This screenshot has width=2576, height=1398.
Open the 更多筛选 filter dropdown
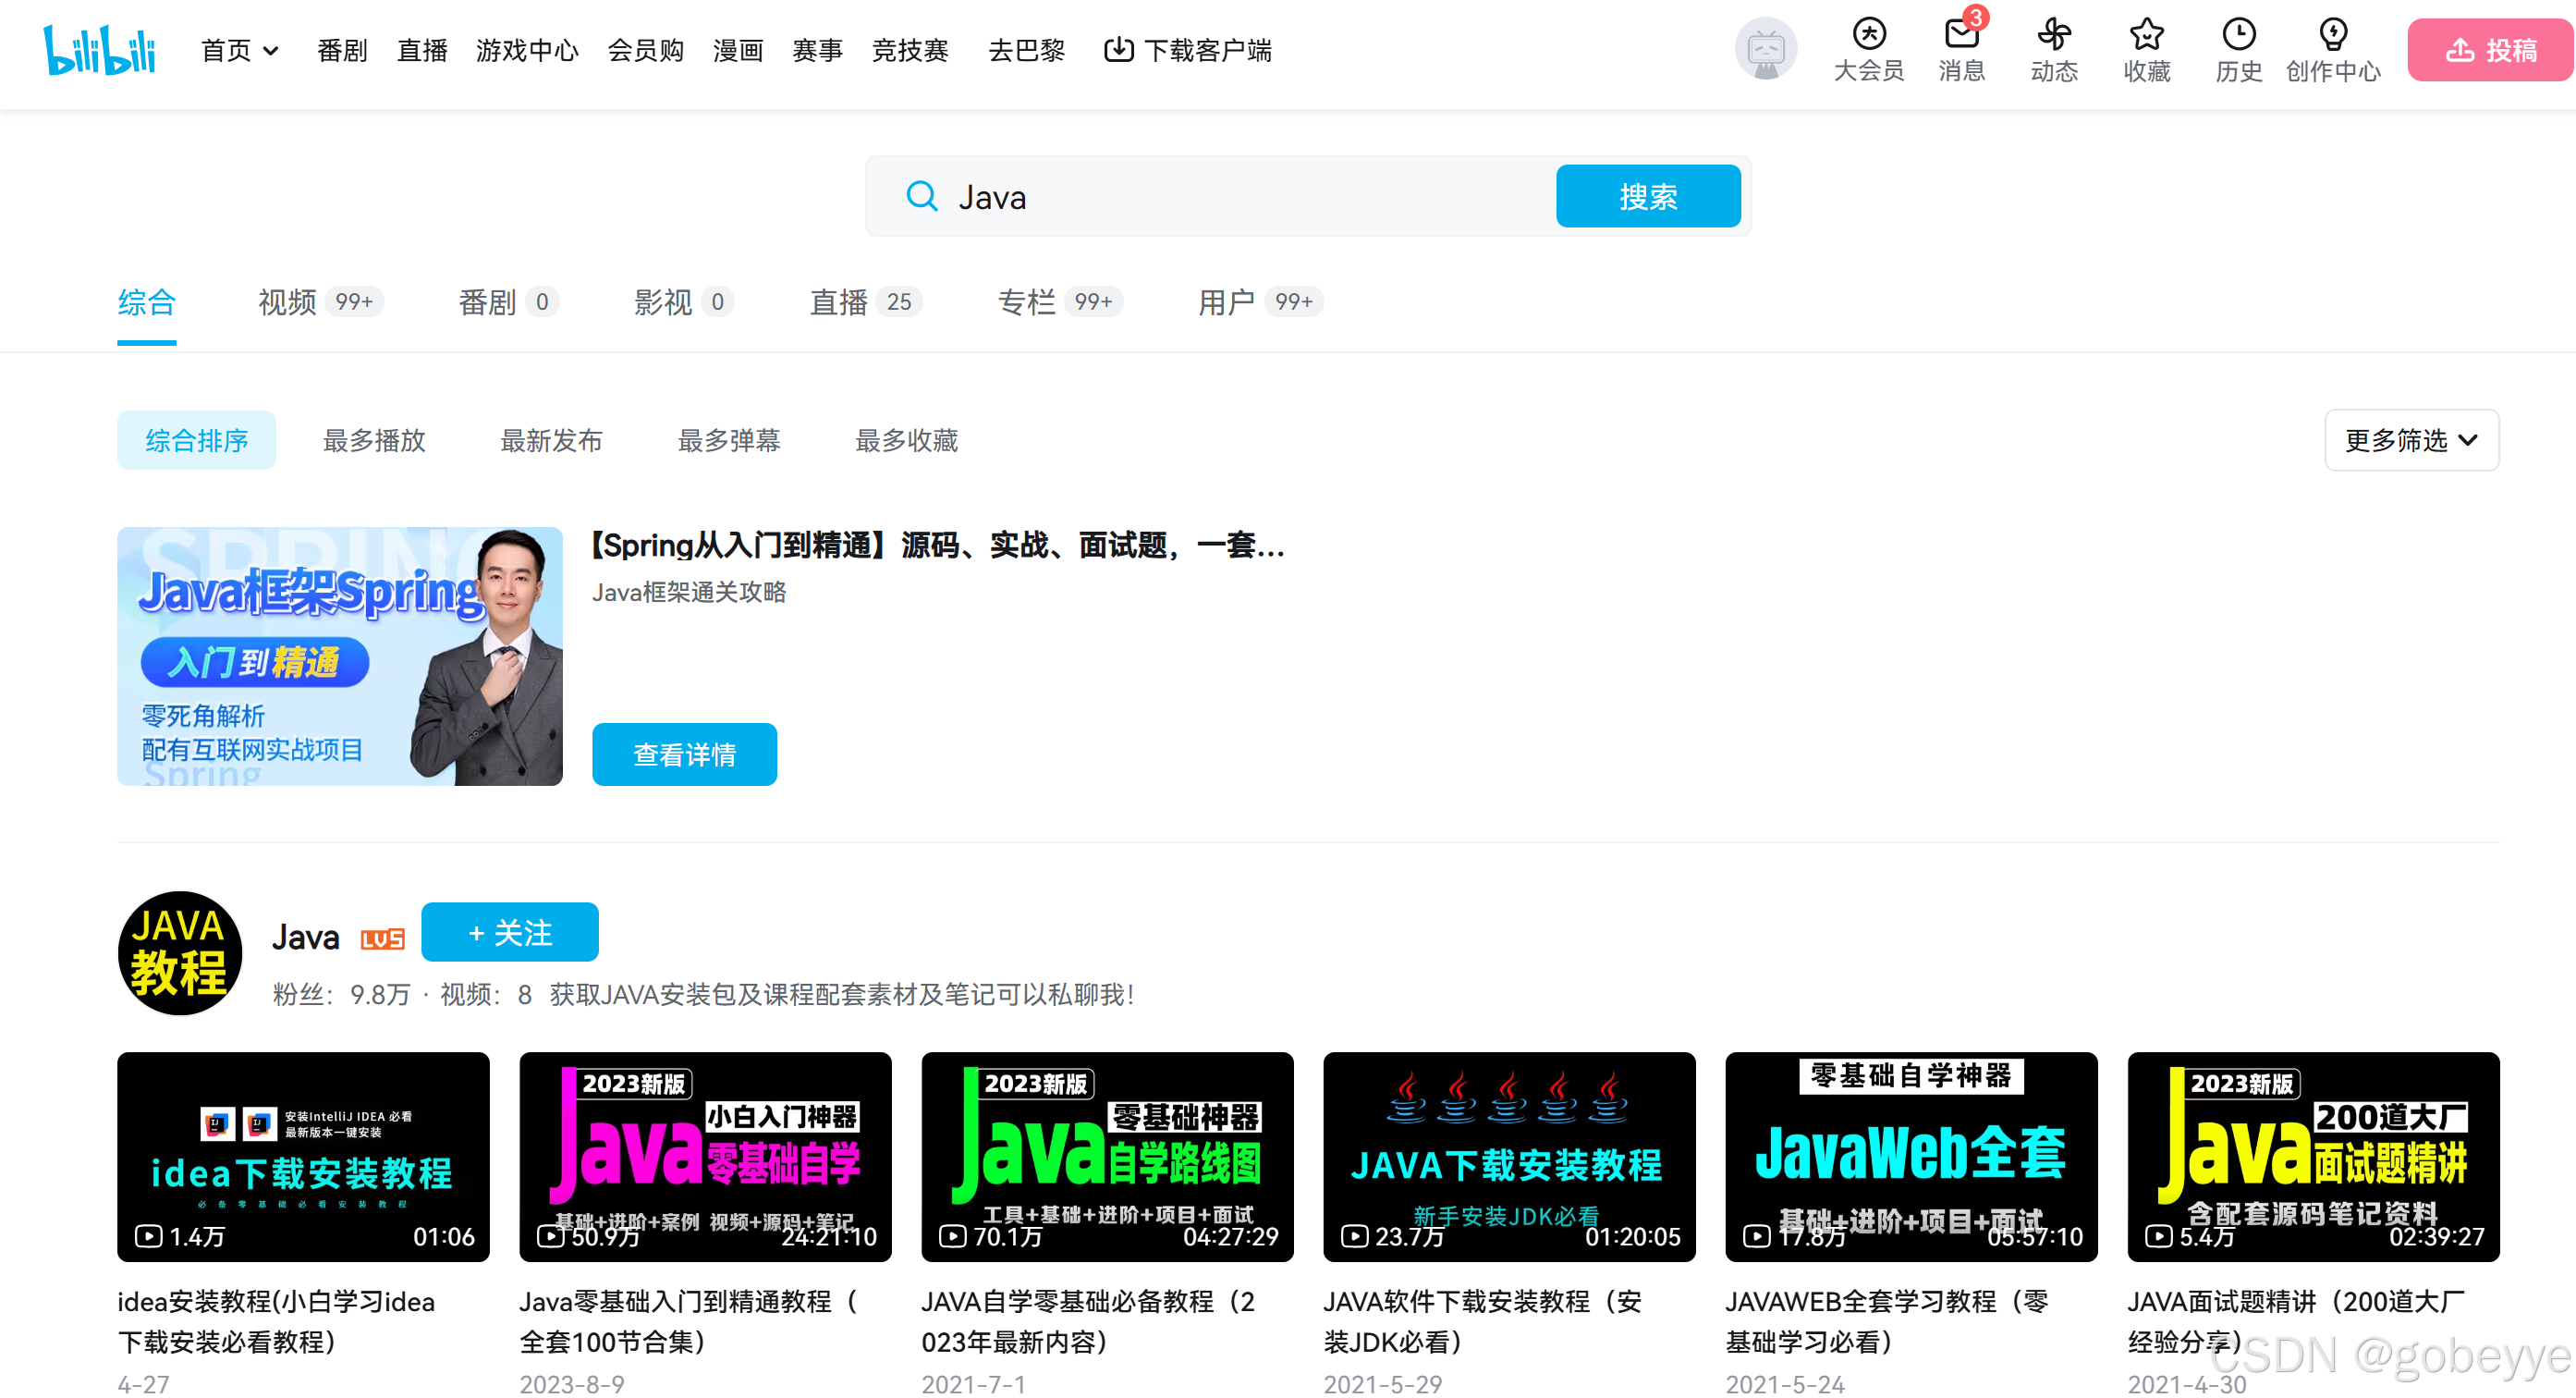[x=2411, y=440]
